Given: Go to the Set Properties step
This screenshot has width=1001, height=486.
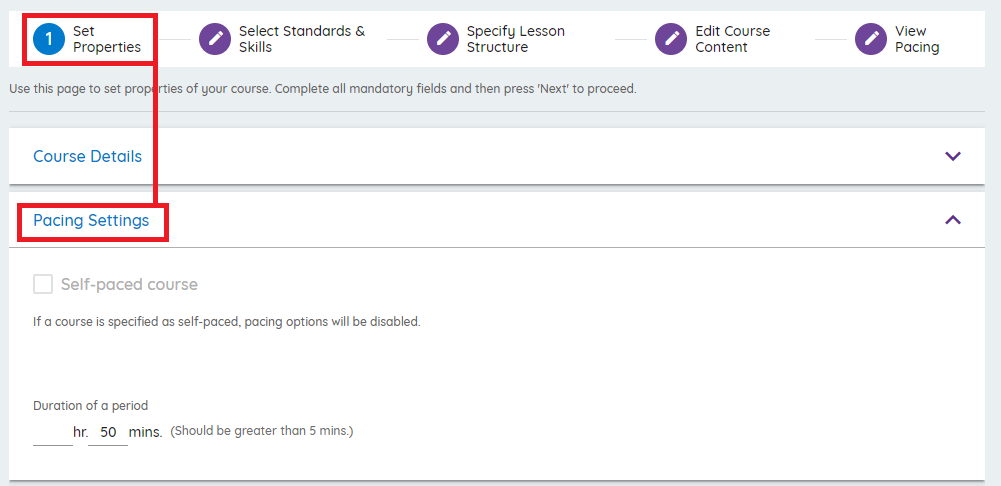Looking at the screenshot, I should coord(106,39).
